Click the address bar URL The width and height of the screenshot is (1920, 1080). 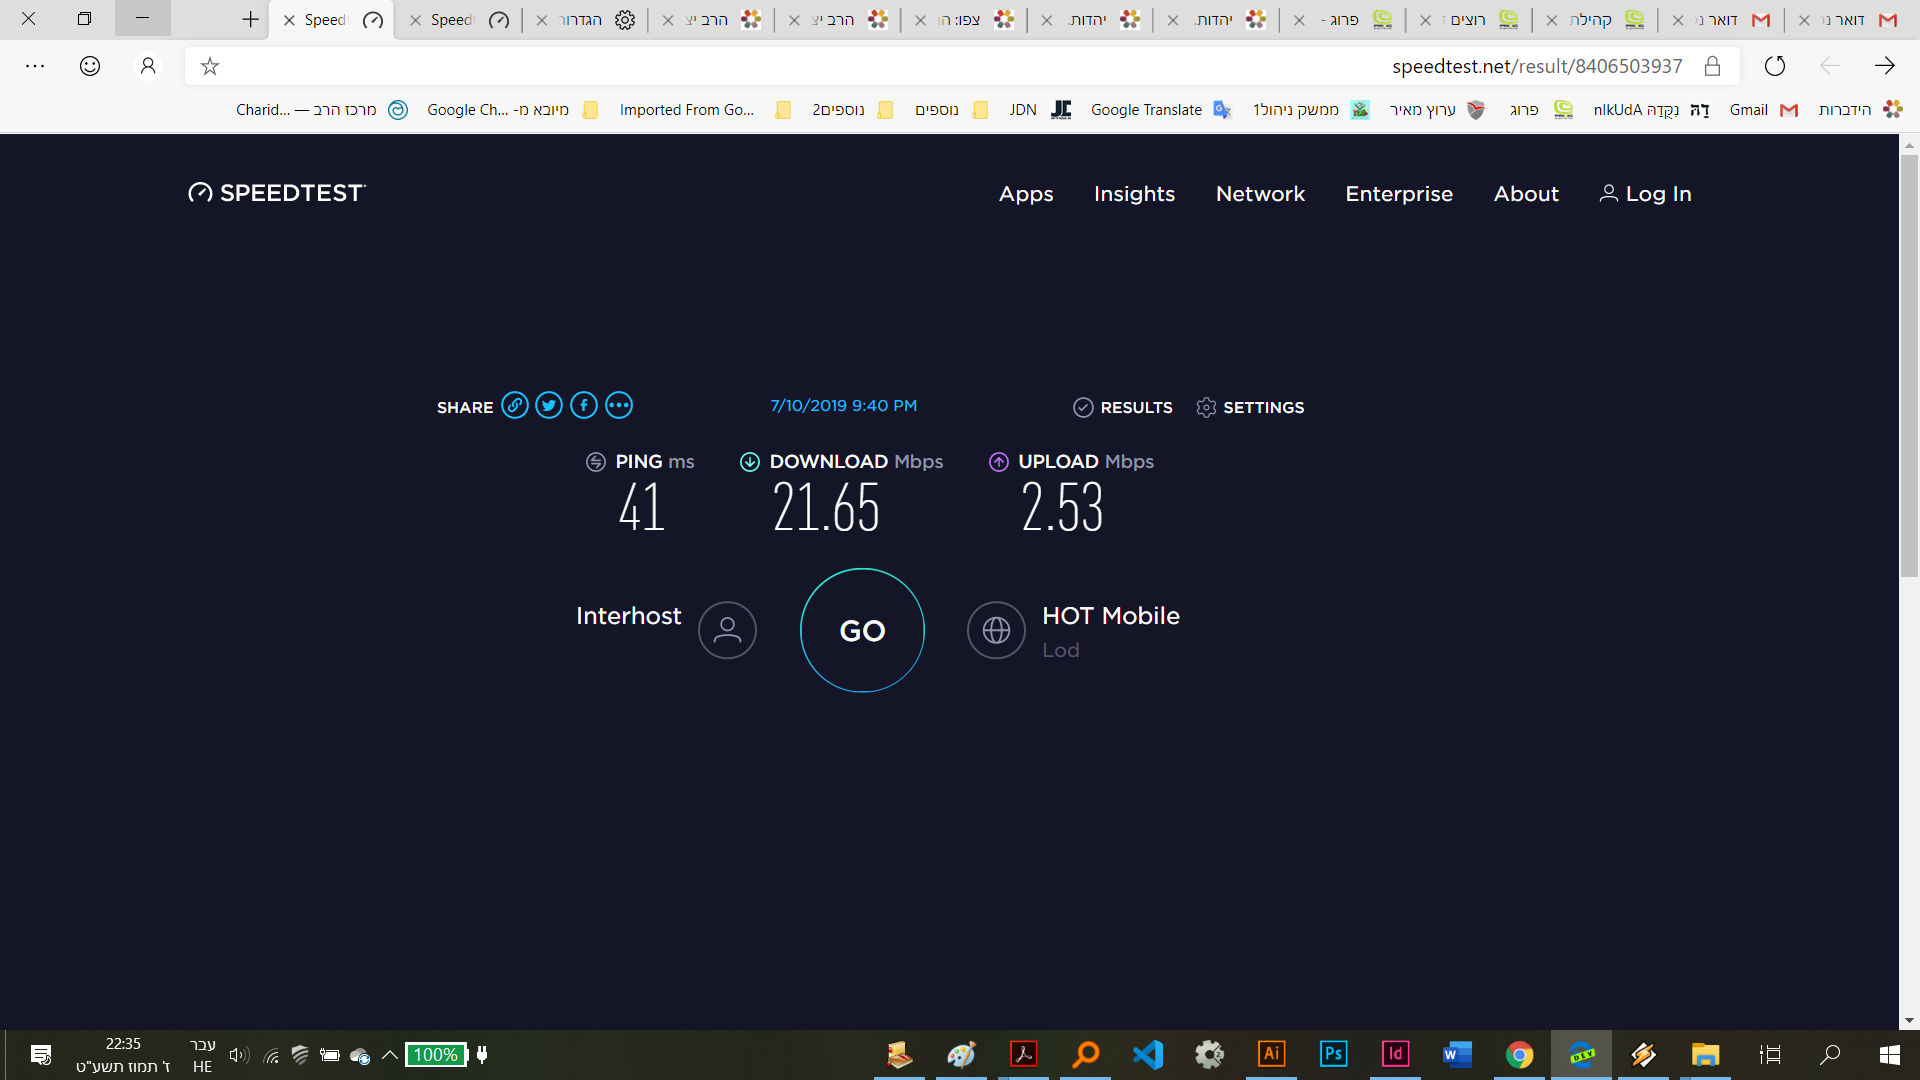[x=1535, y=66]
